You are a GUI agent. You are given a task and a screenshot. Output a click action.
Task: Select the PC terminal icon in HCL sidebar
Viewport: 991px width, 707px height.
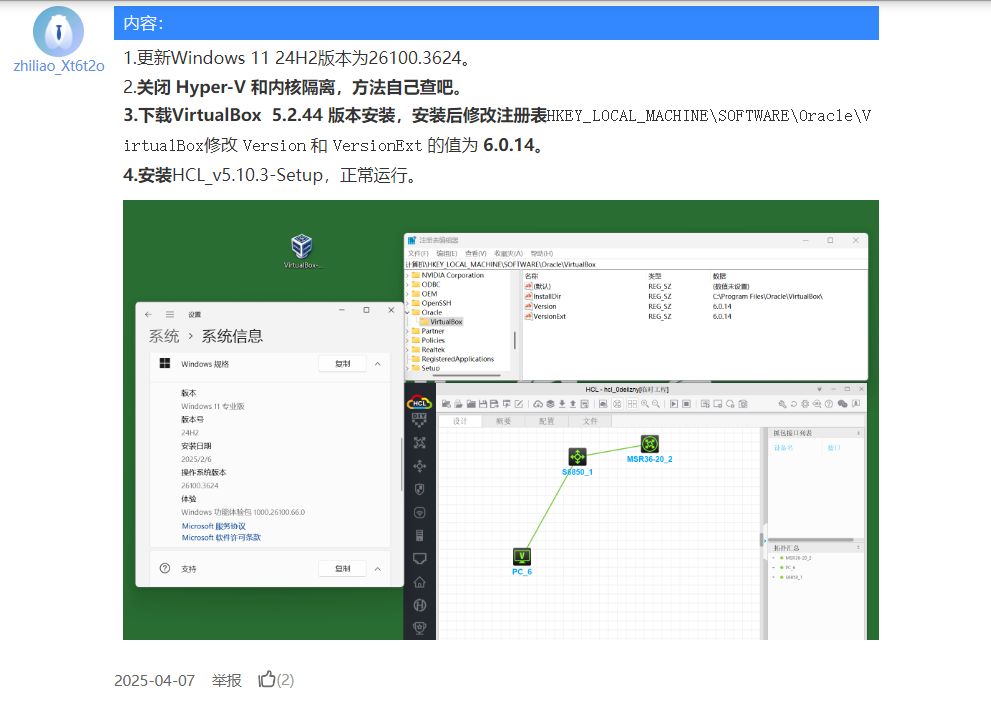pyautogui.click(x=419, y=559)
